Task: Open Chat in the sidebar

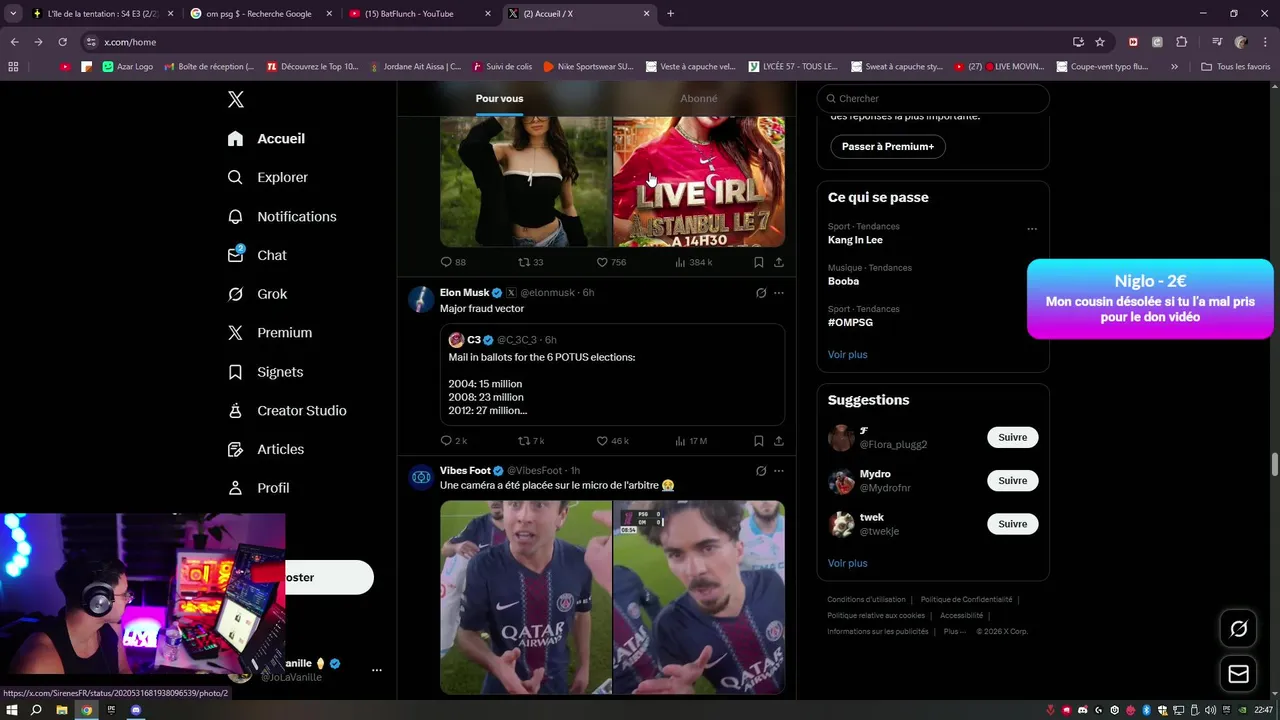Action: pos(257,255)
